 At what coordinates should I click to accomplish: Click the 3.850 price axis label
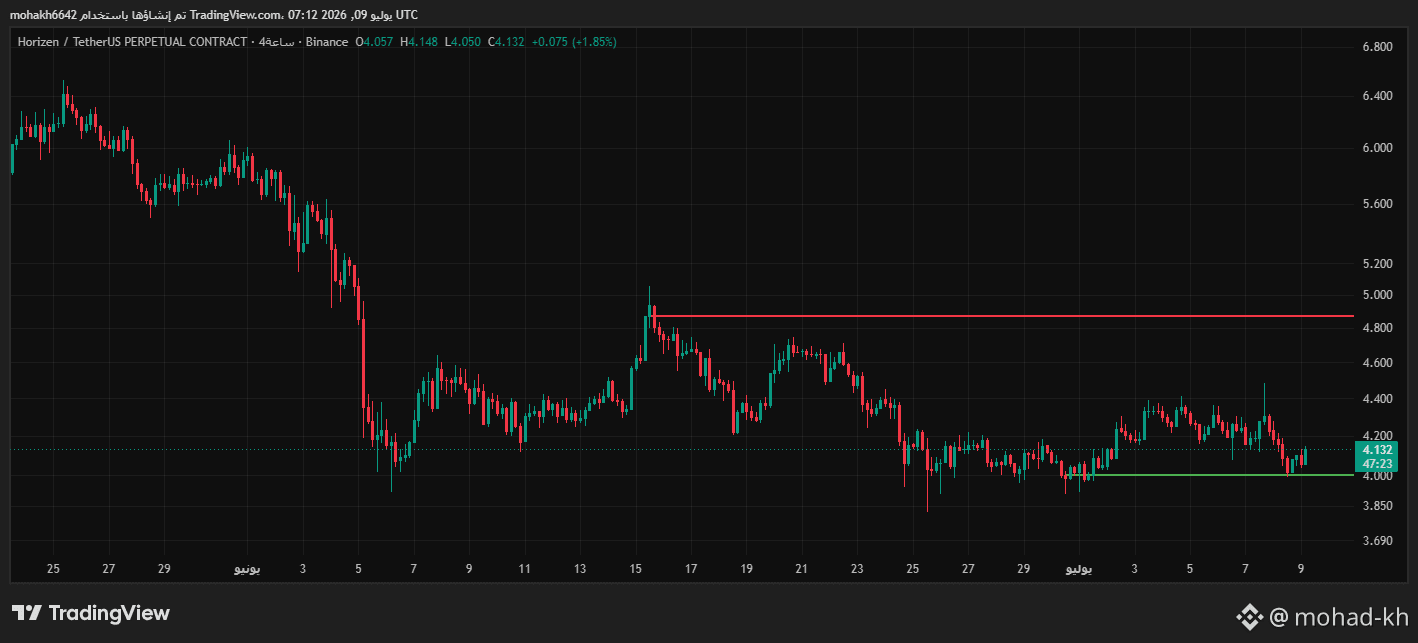pyautogui.click(x=1377, y=507)
